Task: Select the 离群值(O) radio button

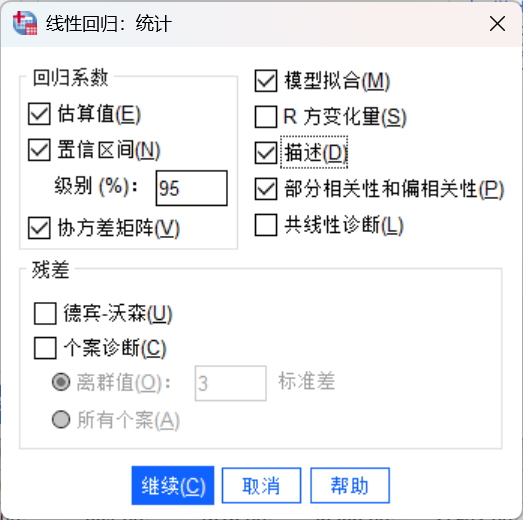Action: click(61, 382)
